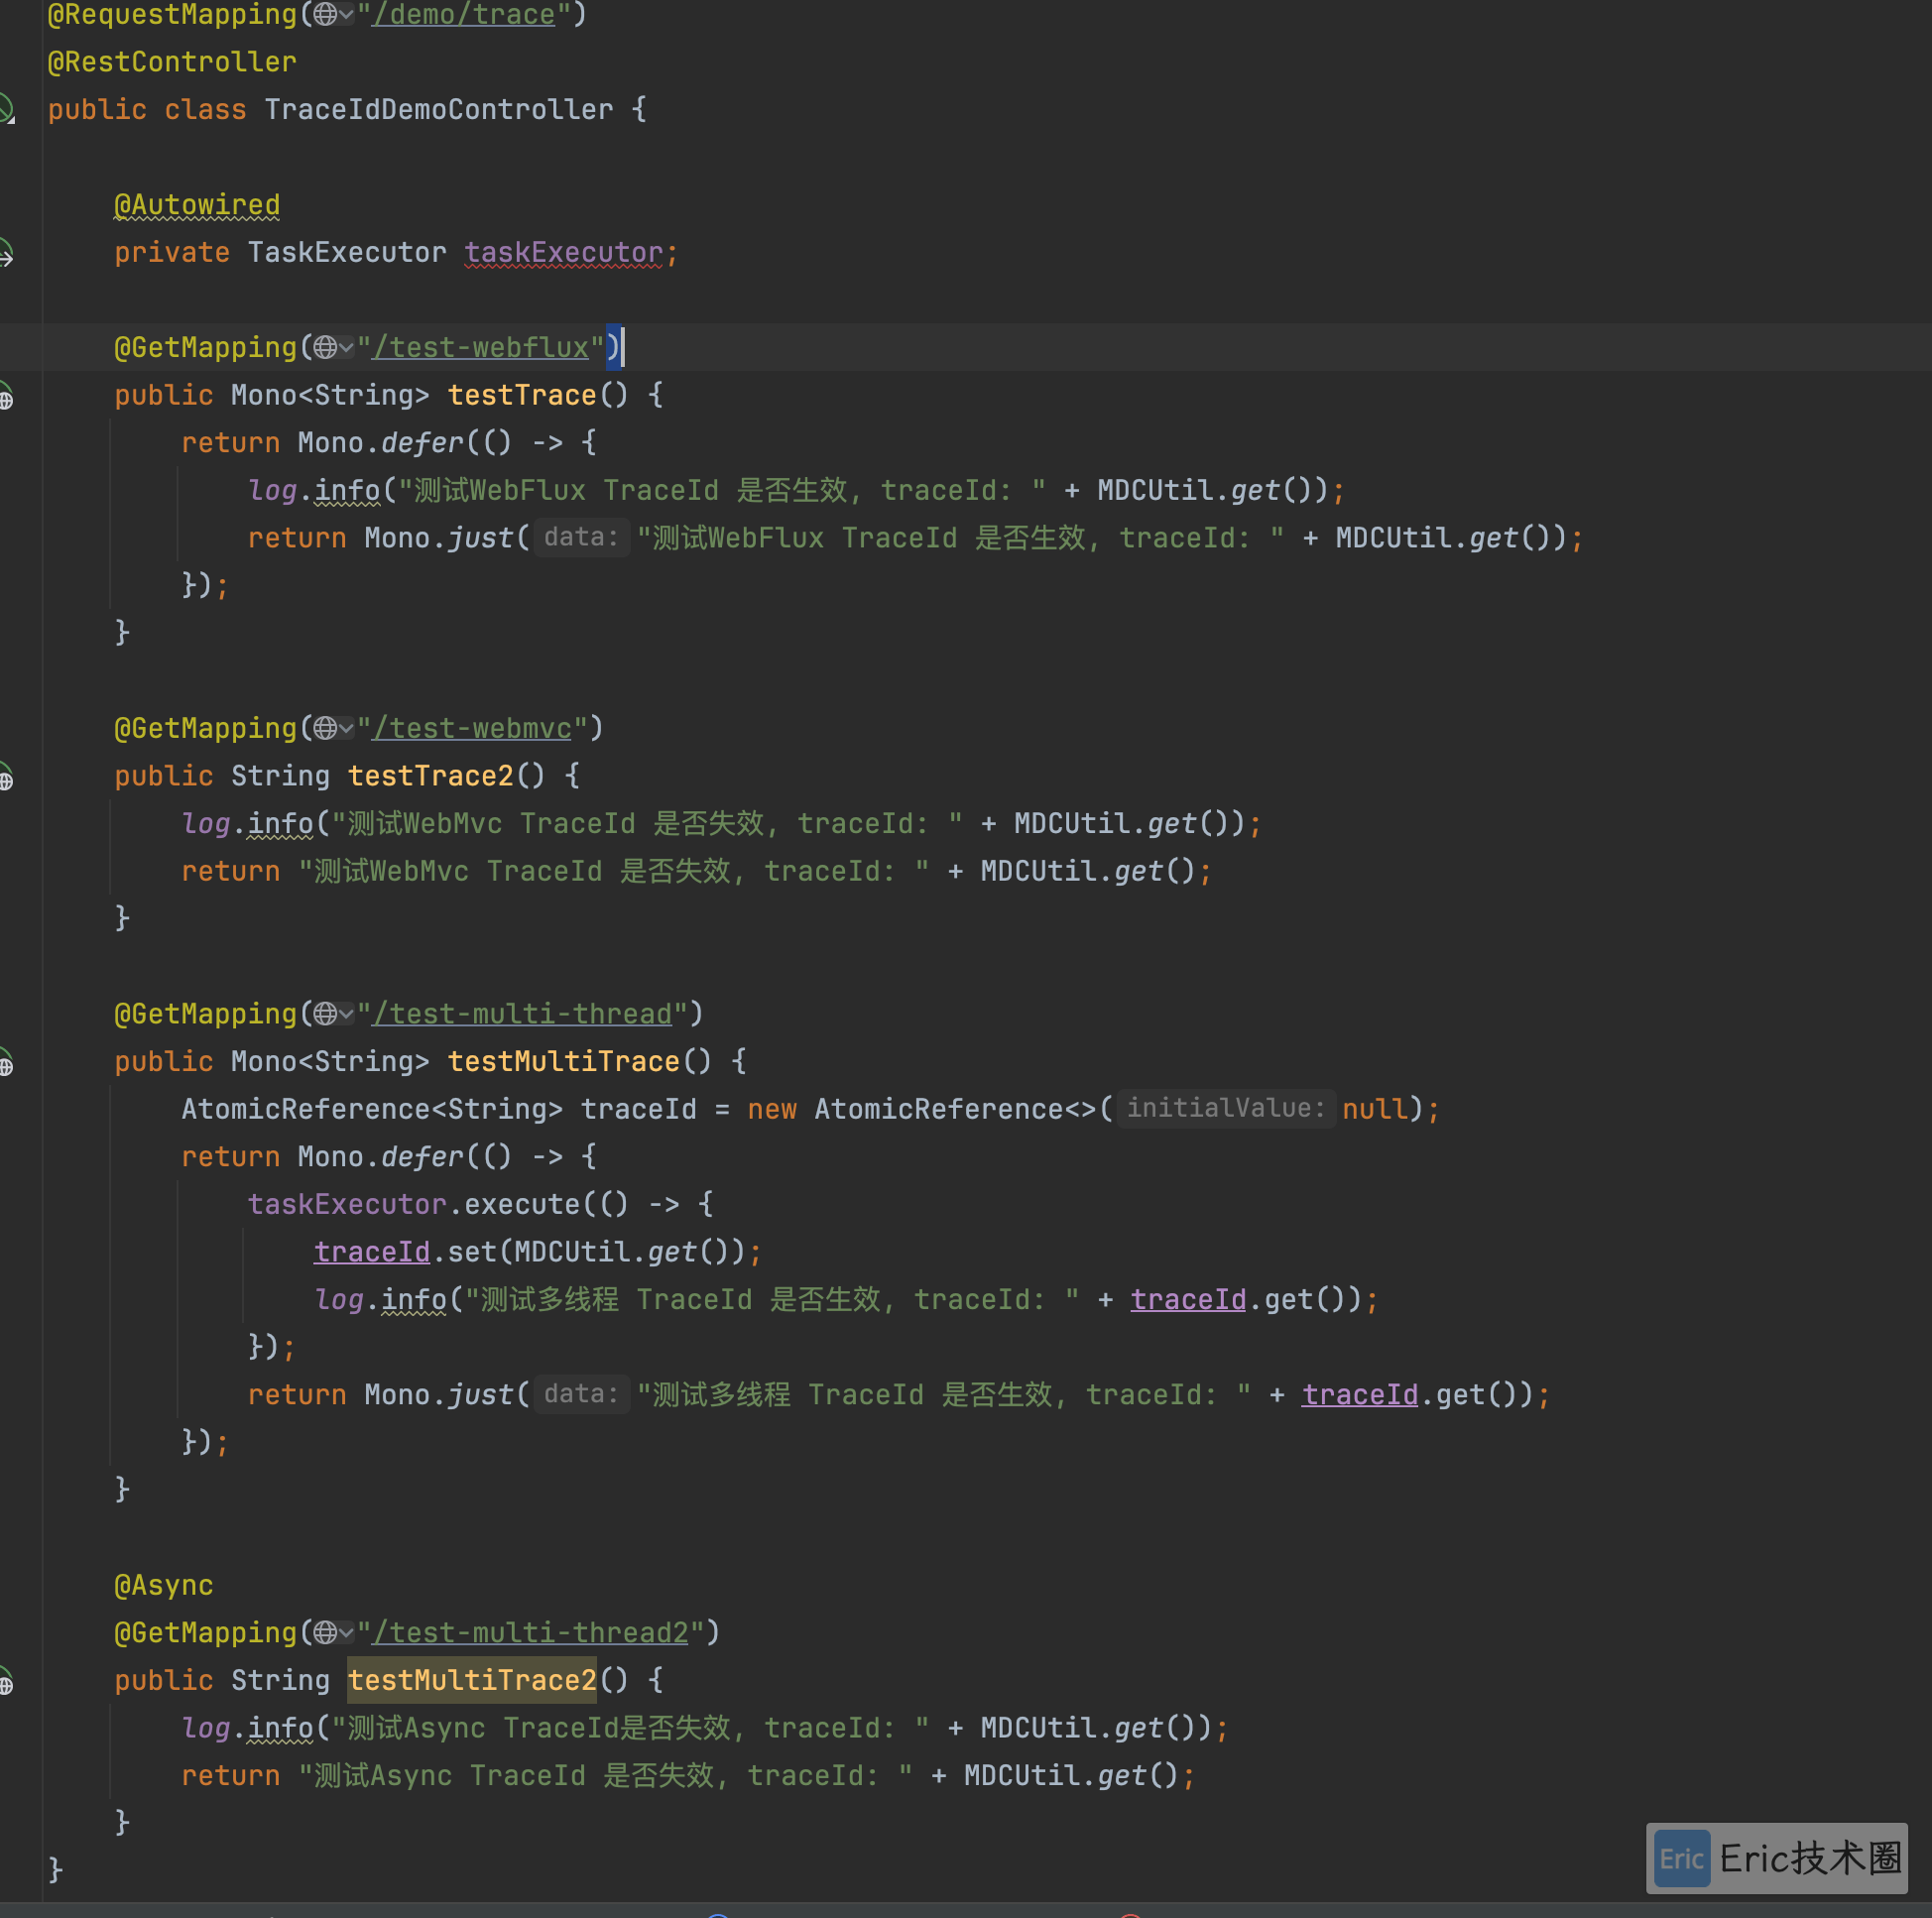Click "traceId" in the traceId.set(MDCUtil.get()) line
Image resolution: width=1932 pixels, height=1918 pixels.
[x=372, y=1253]
